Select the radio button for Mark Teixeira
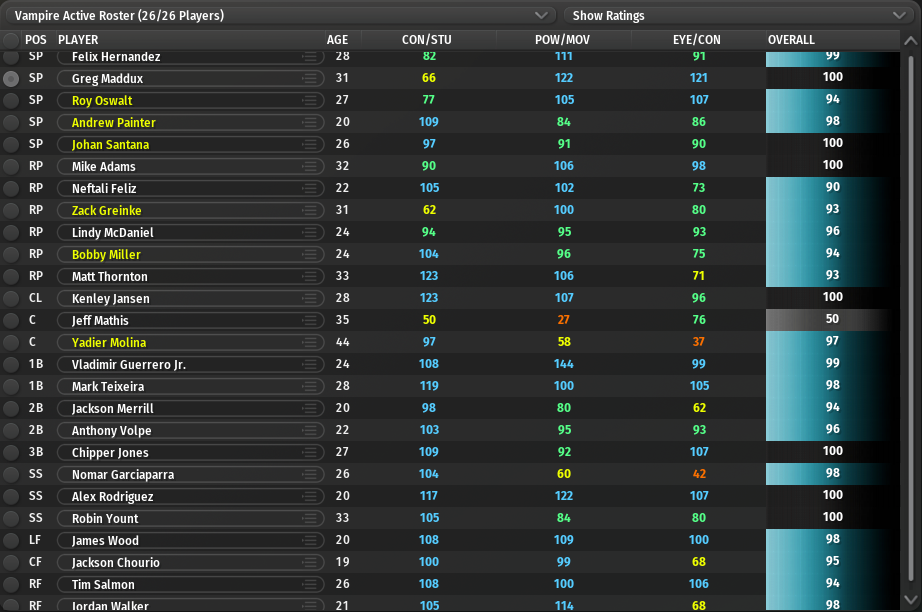The width and height of the screenshot is (922, 612). (11, 386)
